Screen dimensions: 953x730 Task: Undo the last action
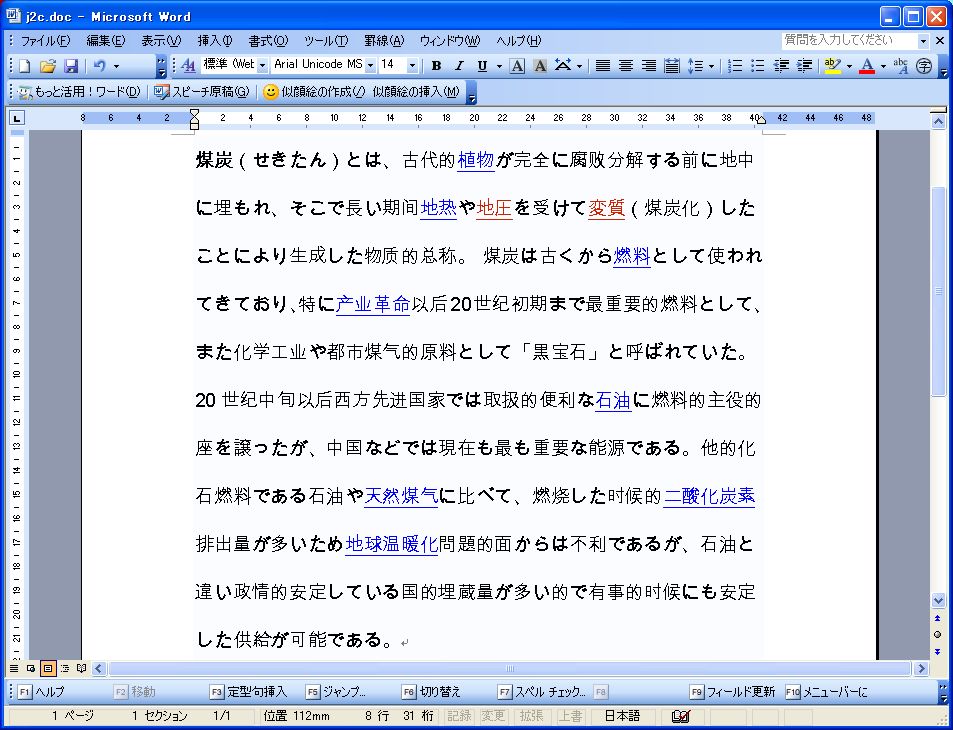coord(100,66)
